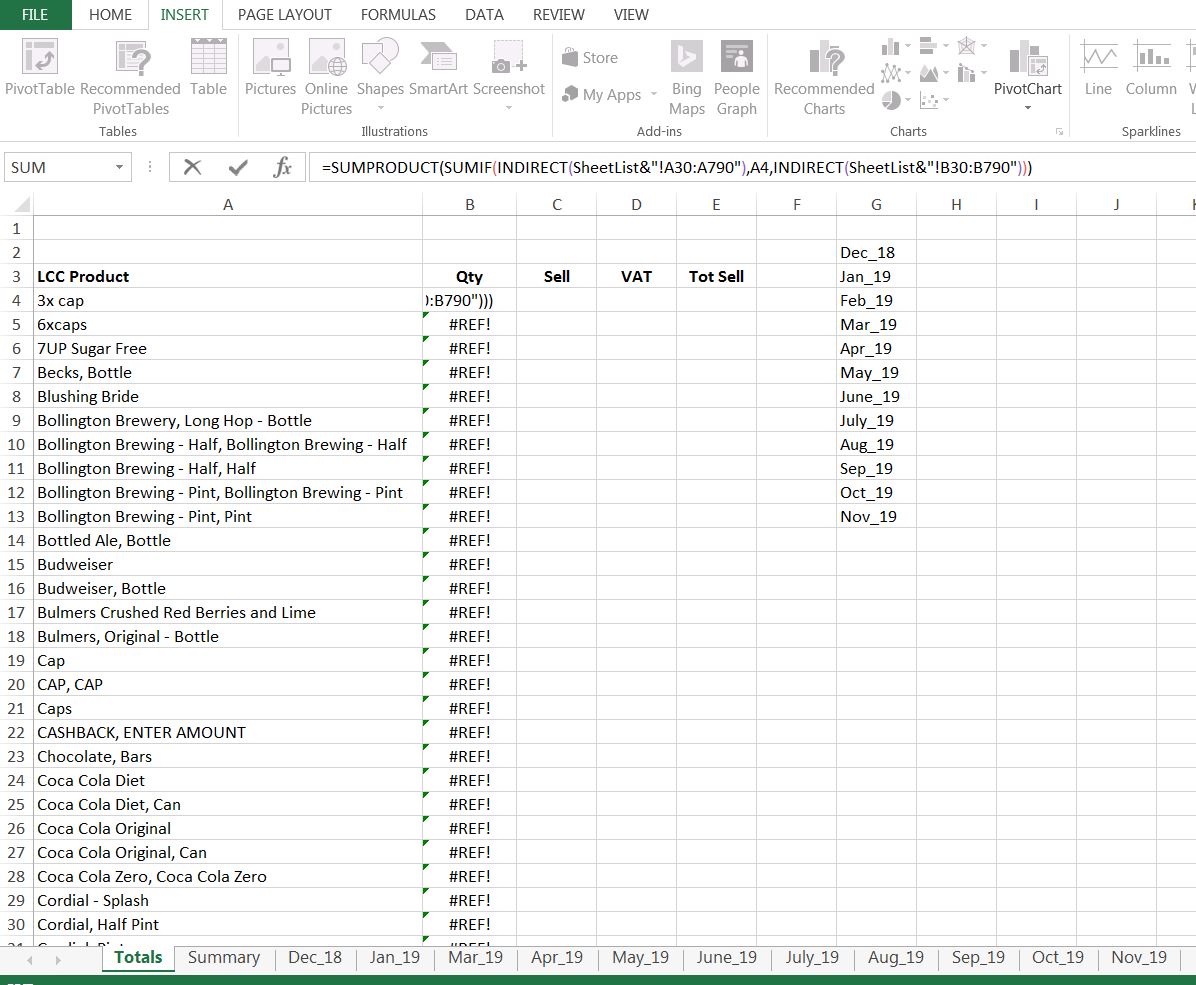Confirm the formula with the checkmark
Viewport: 1196px width, 985px height.
(x=238, y=167)
